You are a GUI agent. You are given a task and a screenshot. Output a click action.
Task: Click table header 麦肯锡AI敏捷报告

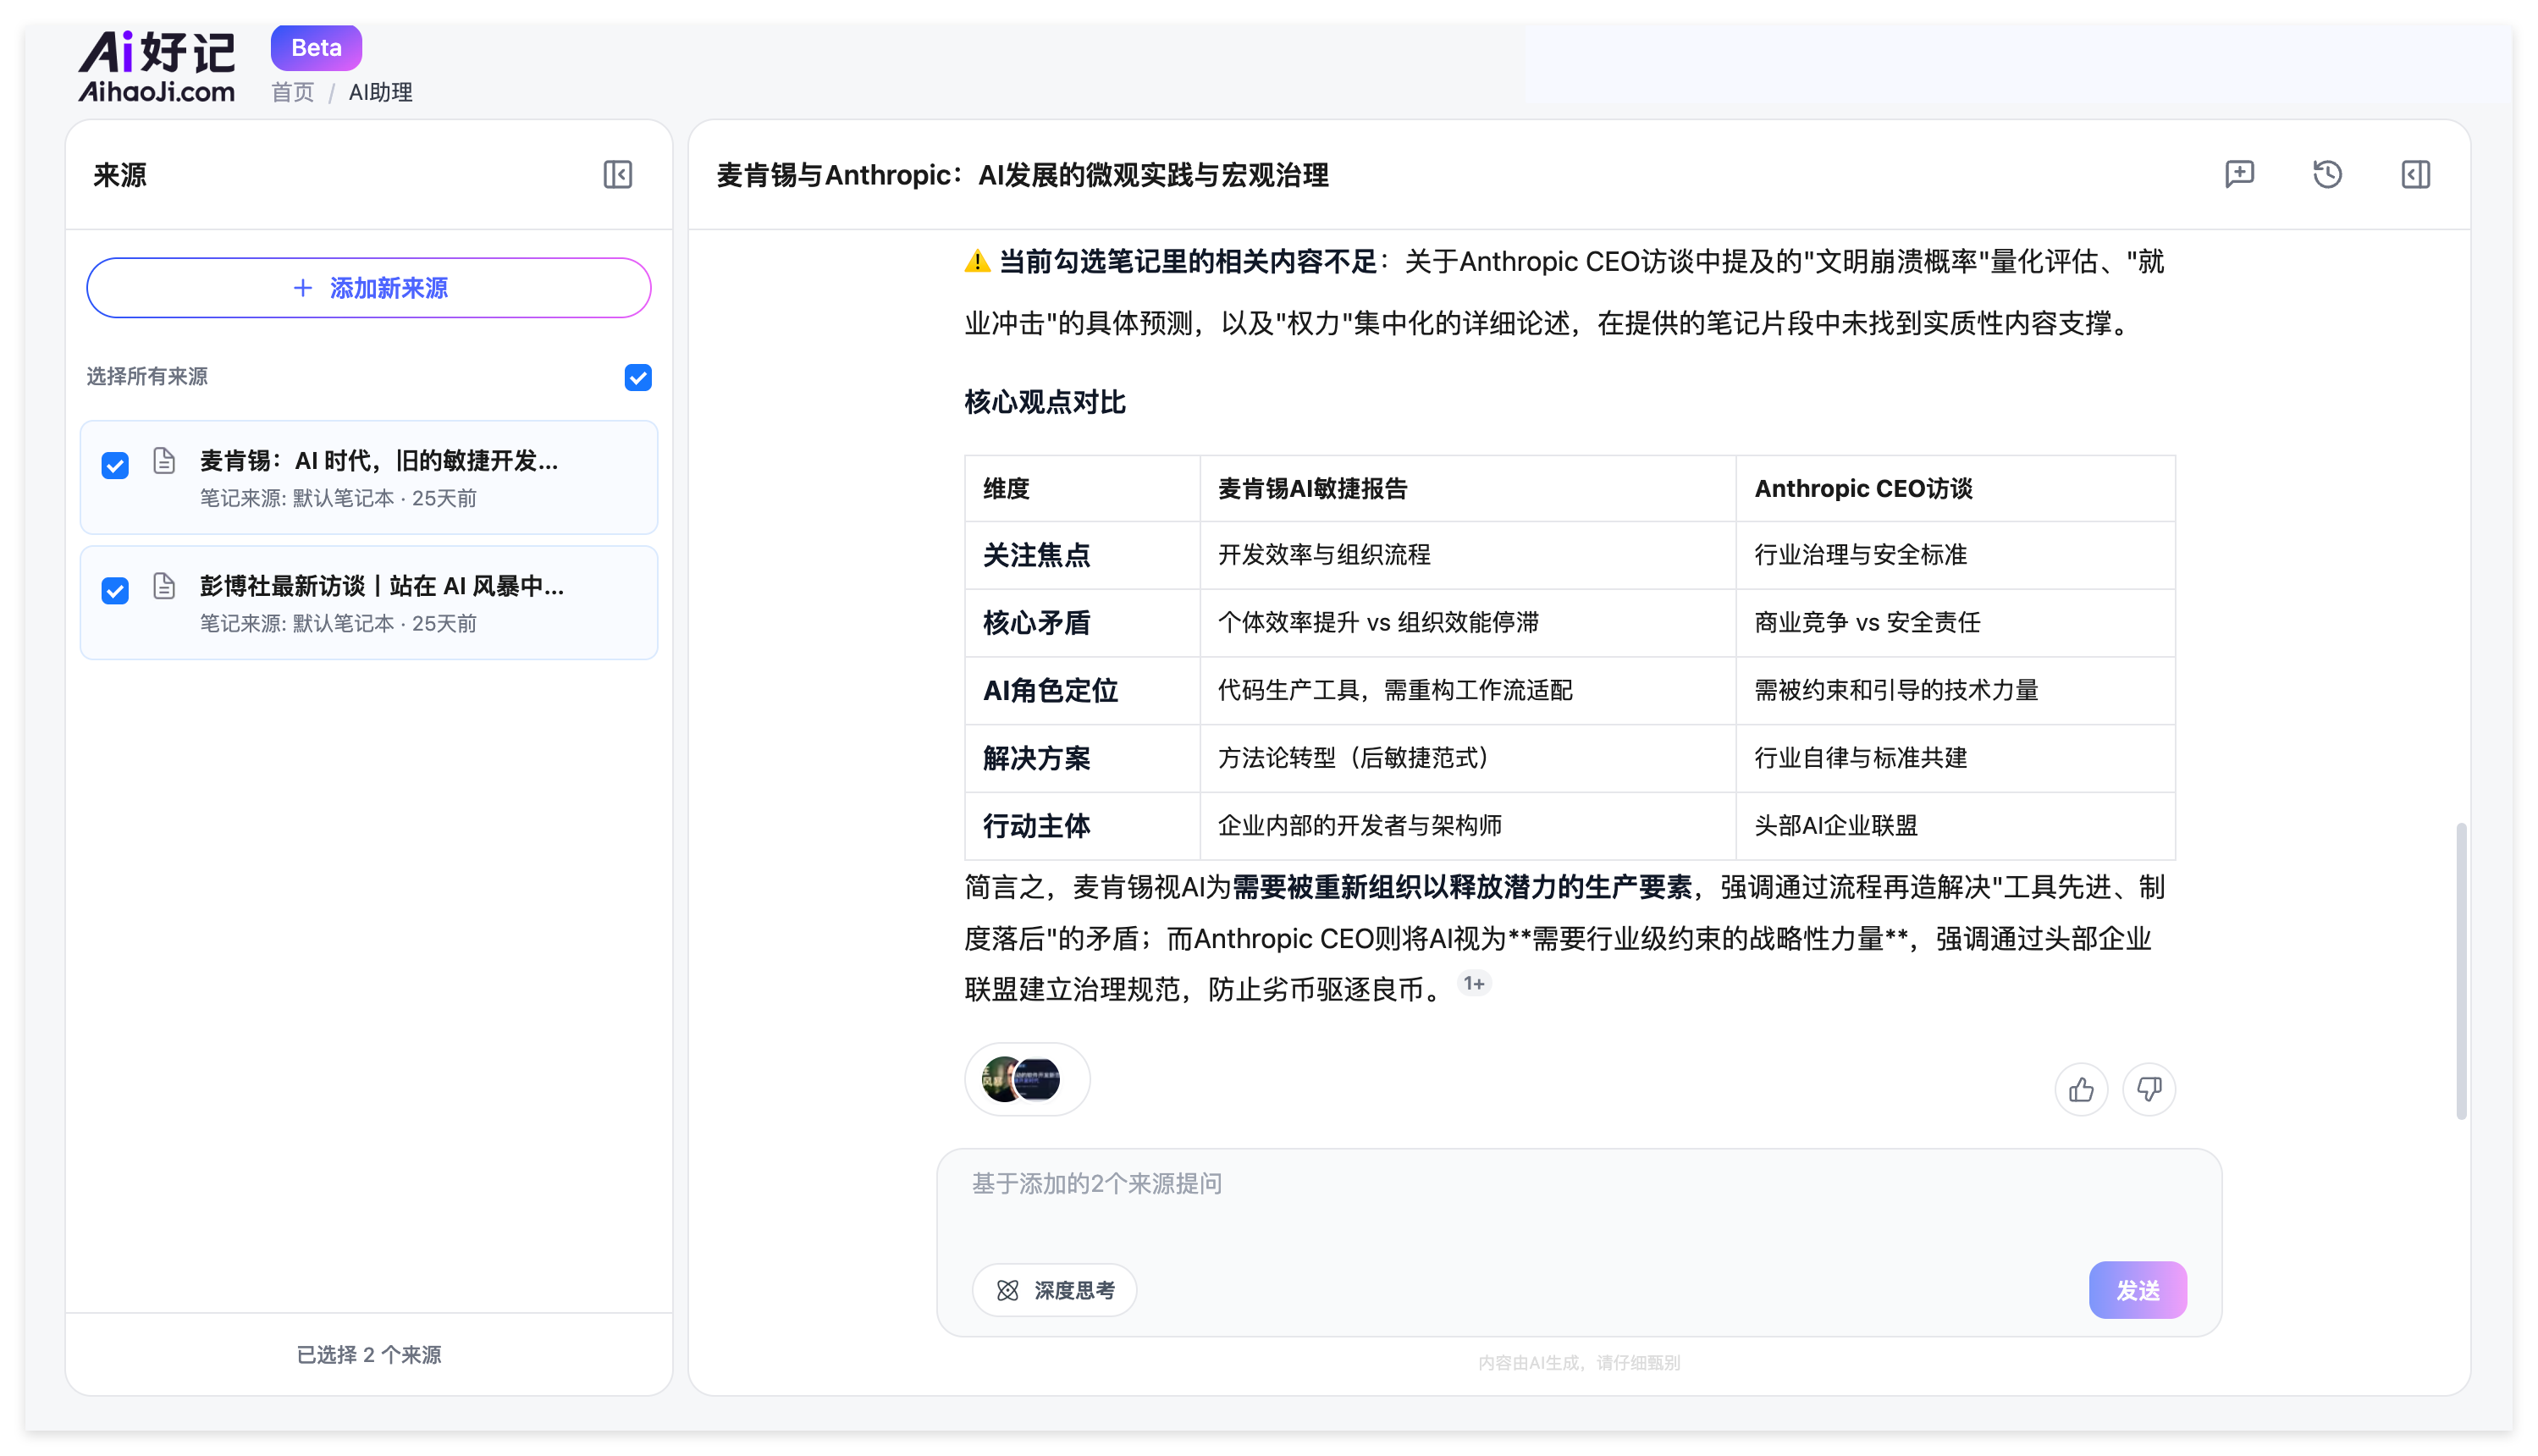tap(1312, 488)
